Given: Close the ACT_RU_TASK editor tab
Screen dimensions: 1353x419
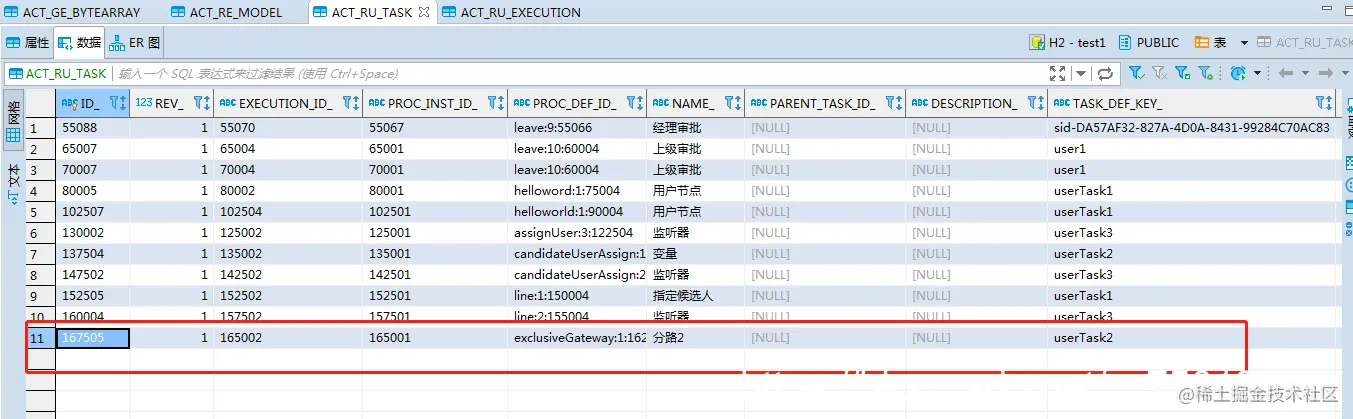Looking at the screenshot, I should (423, 13).
